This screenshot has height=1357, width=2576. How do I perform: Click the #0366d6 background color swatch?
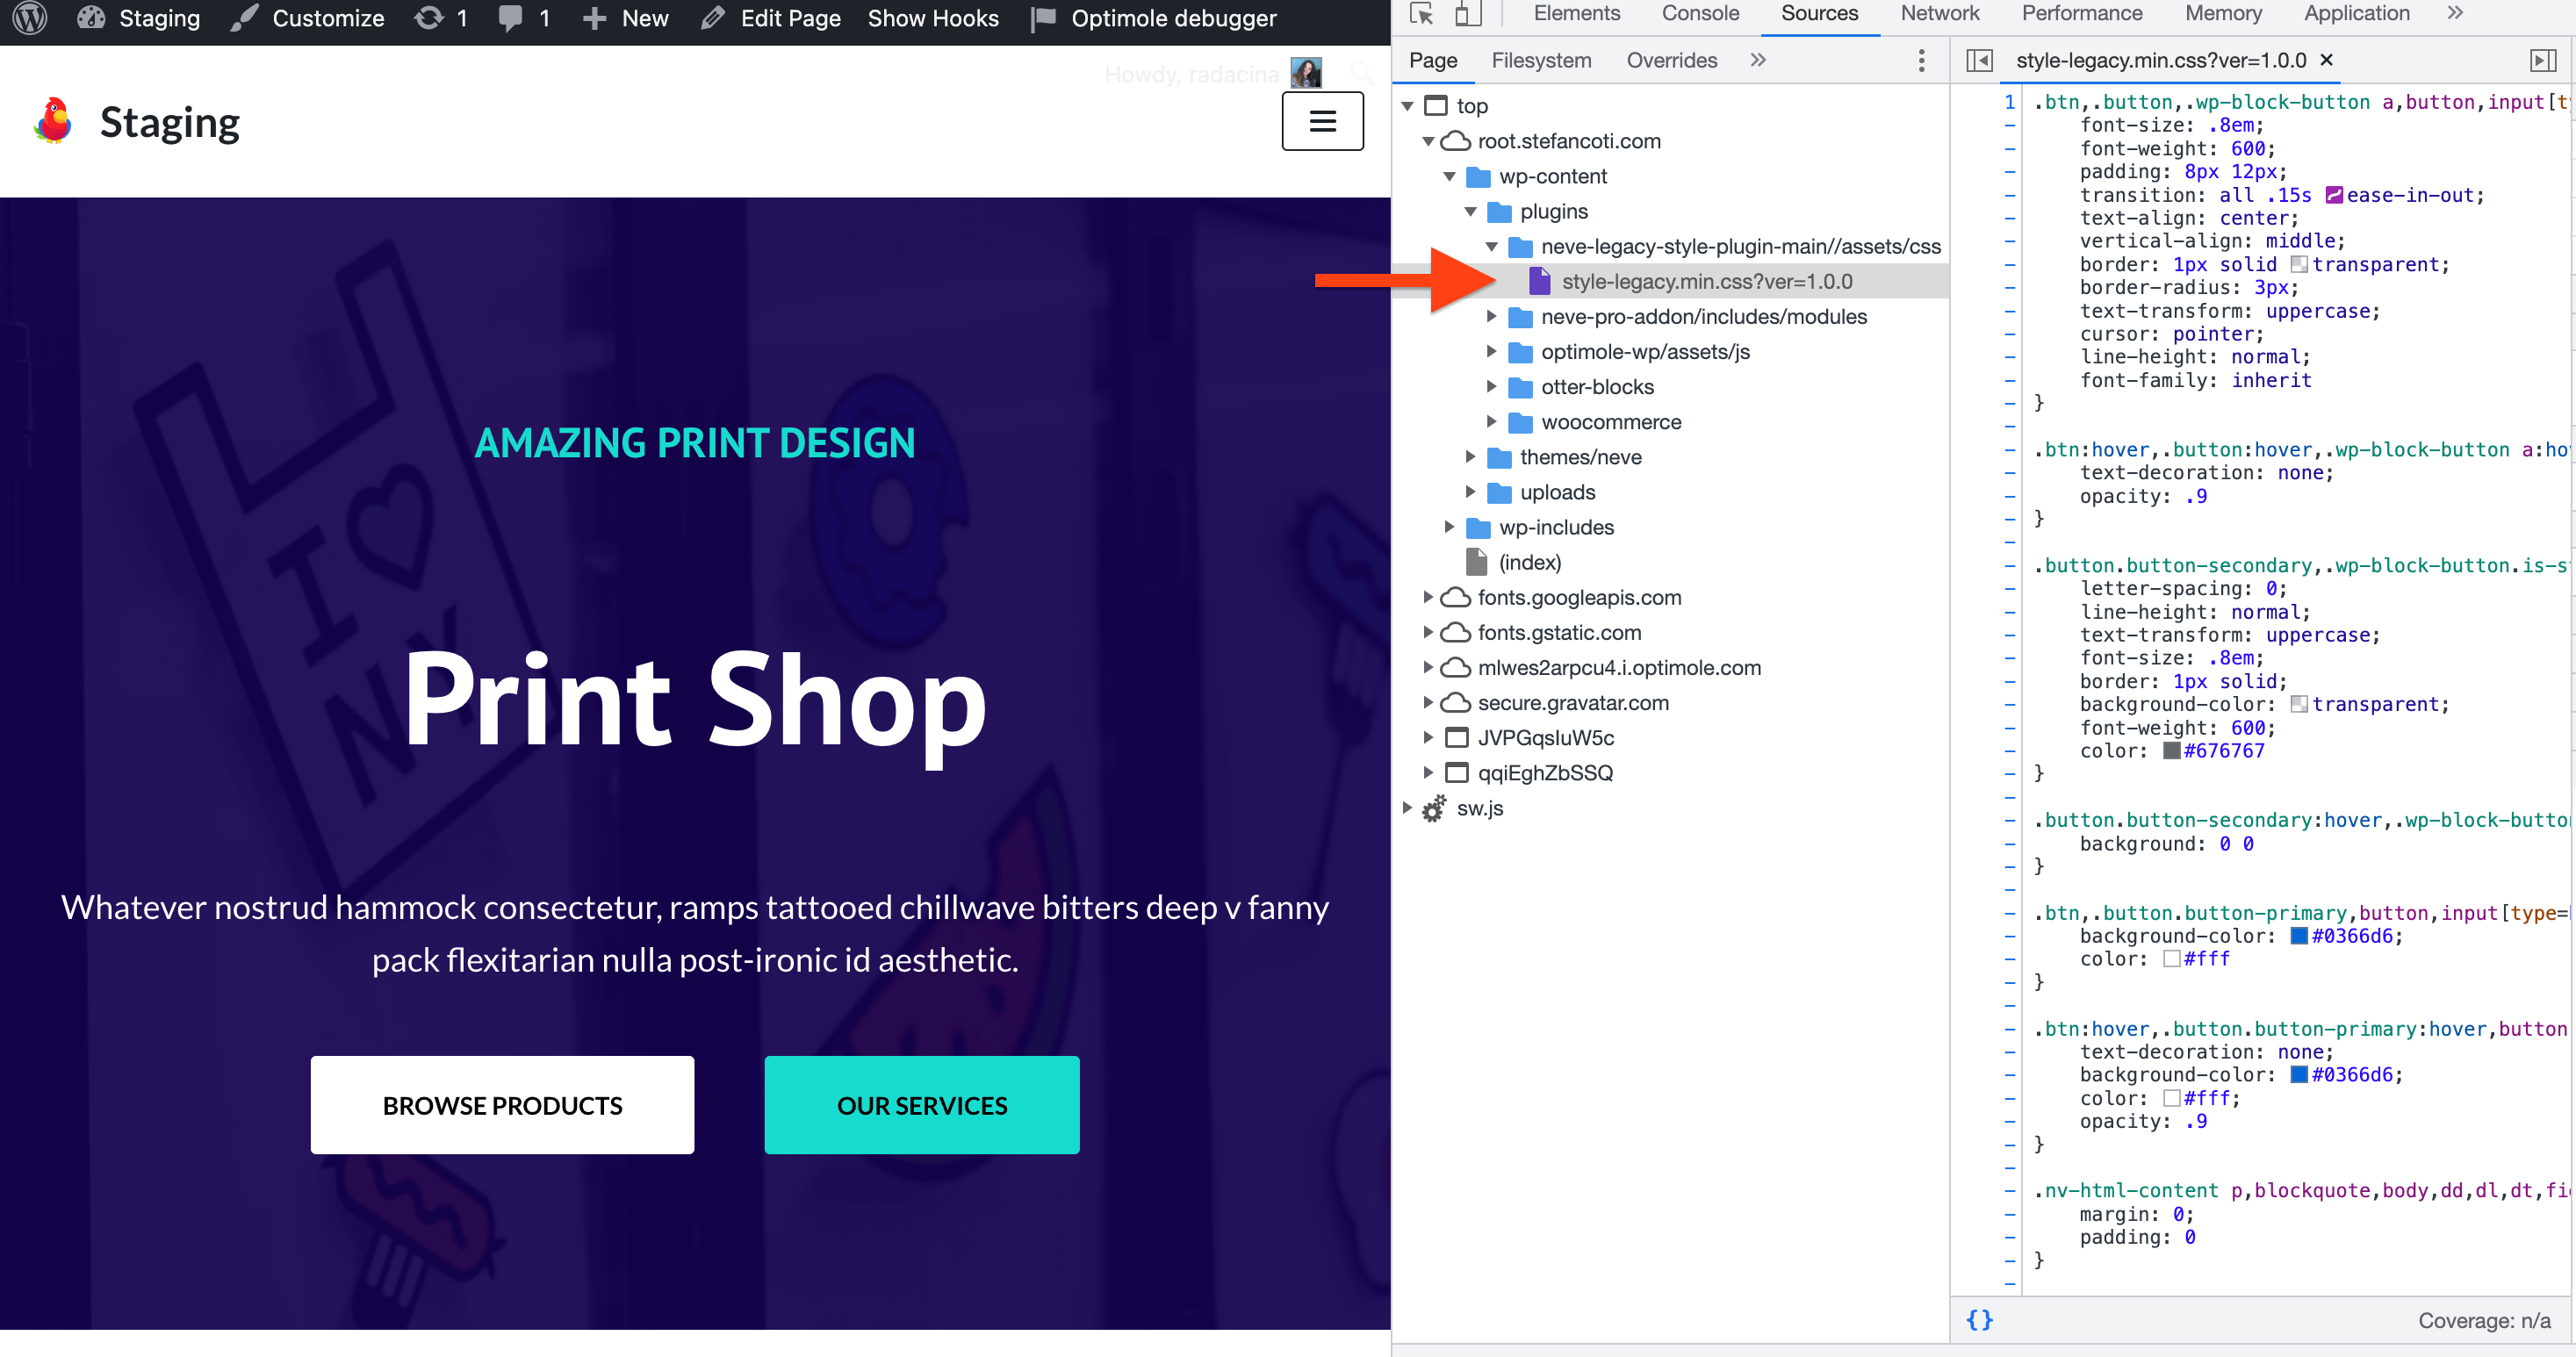pyautogui.click(x=2298, y=936)
